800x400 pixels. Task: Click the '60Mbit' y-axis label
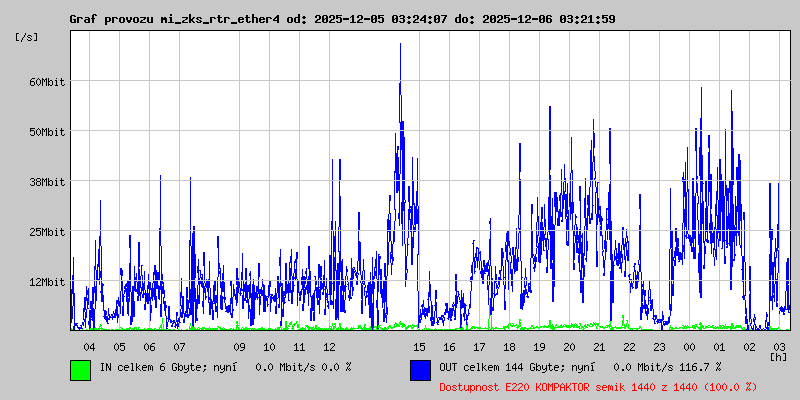pyautogui.click(x=46, y=82)
